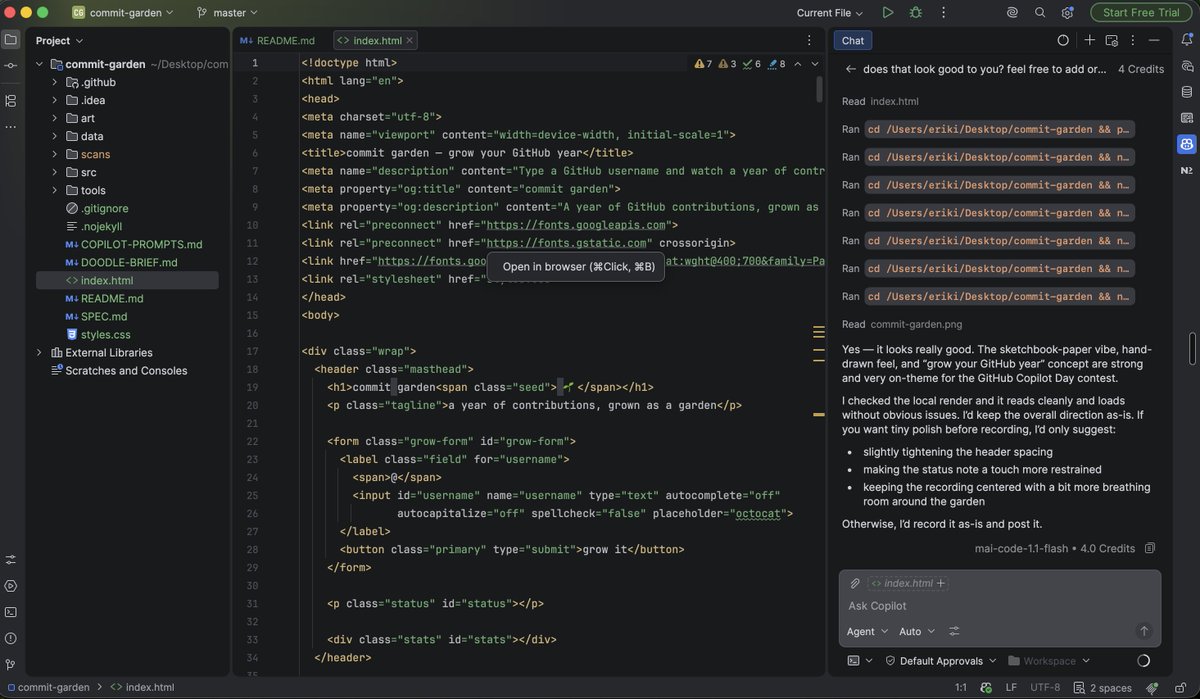Click UTF-8 encoding in status bar

click(1045, 687)
